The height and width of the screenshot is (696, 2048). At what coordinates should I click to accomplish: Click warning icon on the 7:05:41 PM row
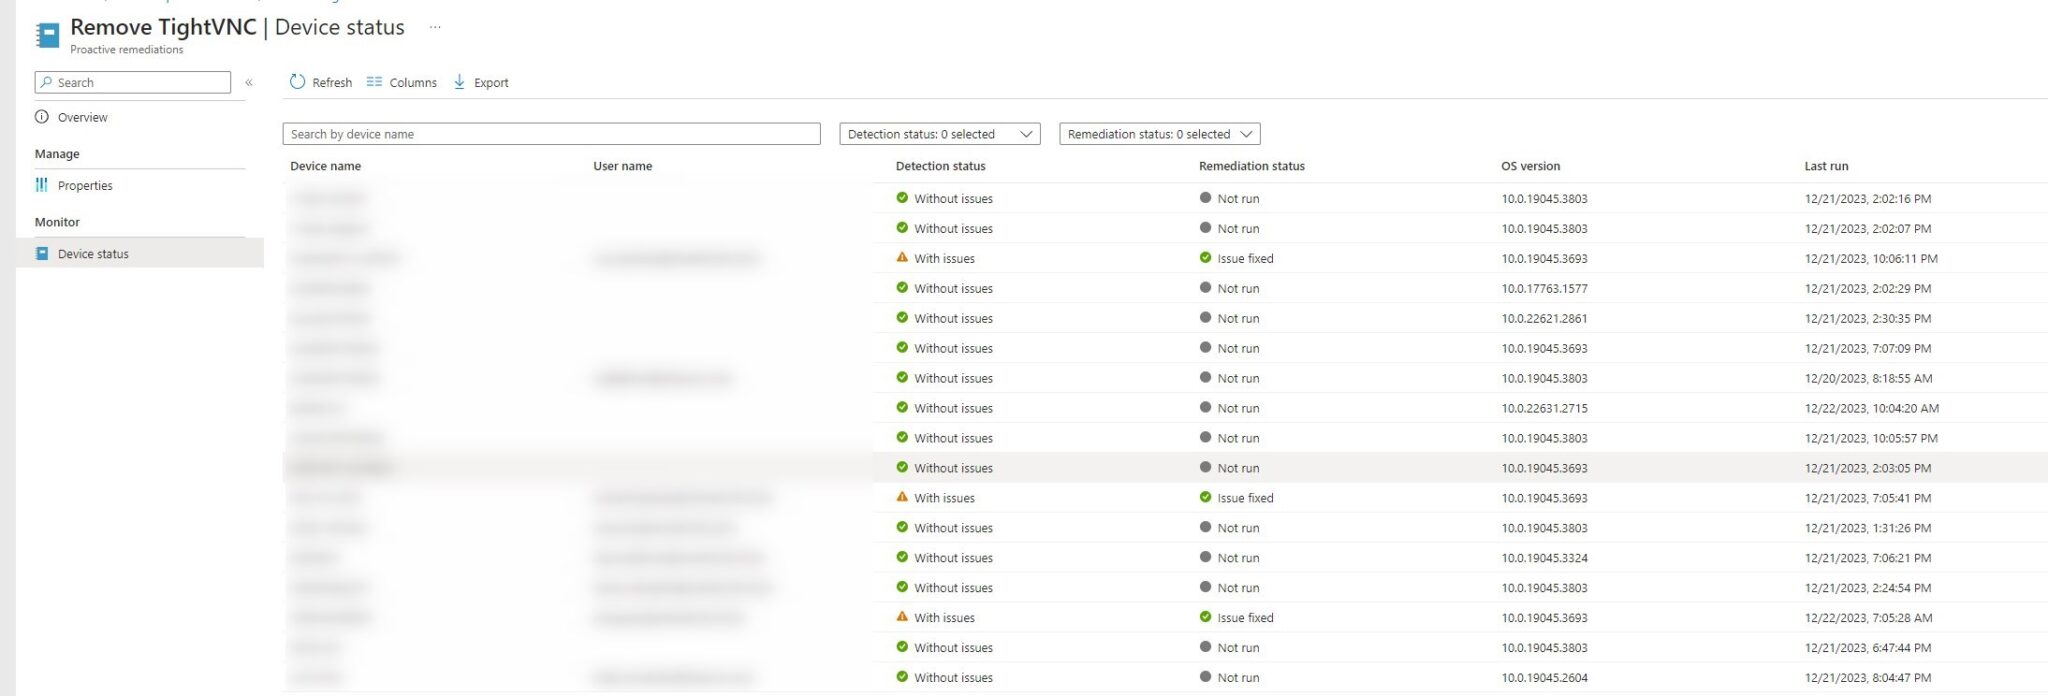902,497
